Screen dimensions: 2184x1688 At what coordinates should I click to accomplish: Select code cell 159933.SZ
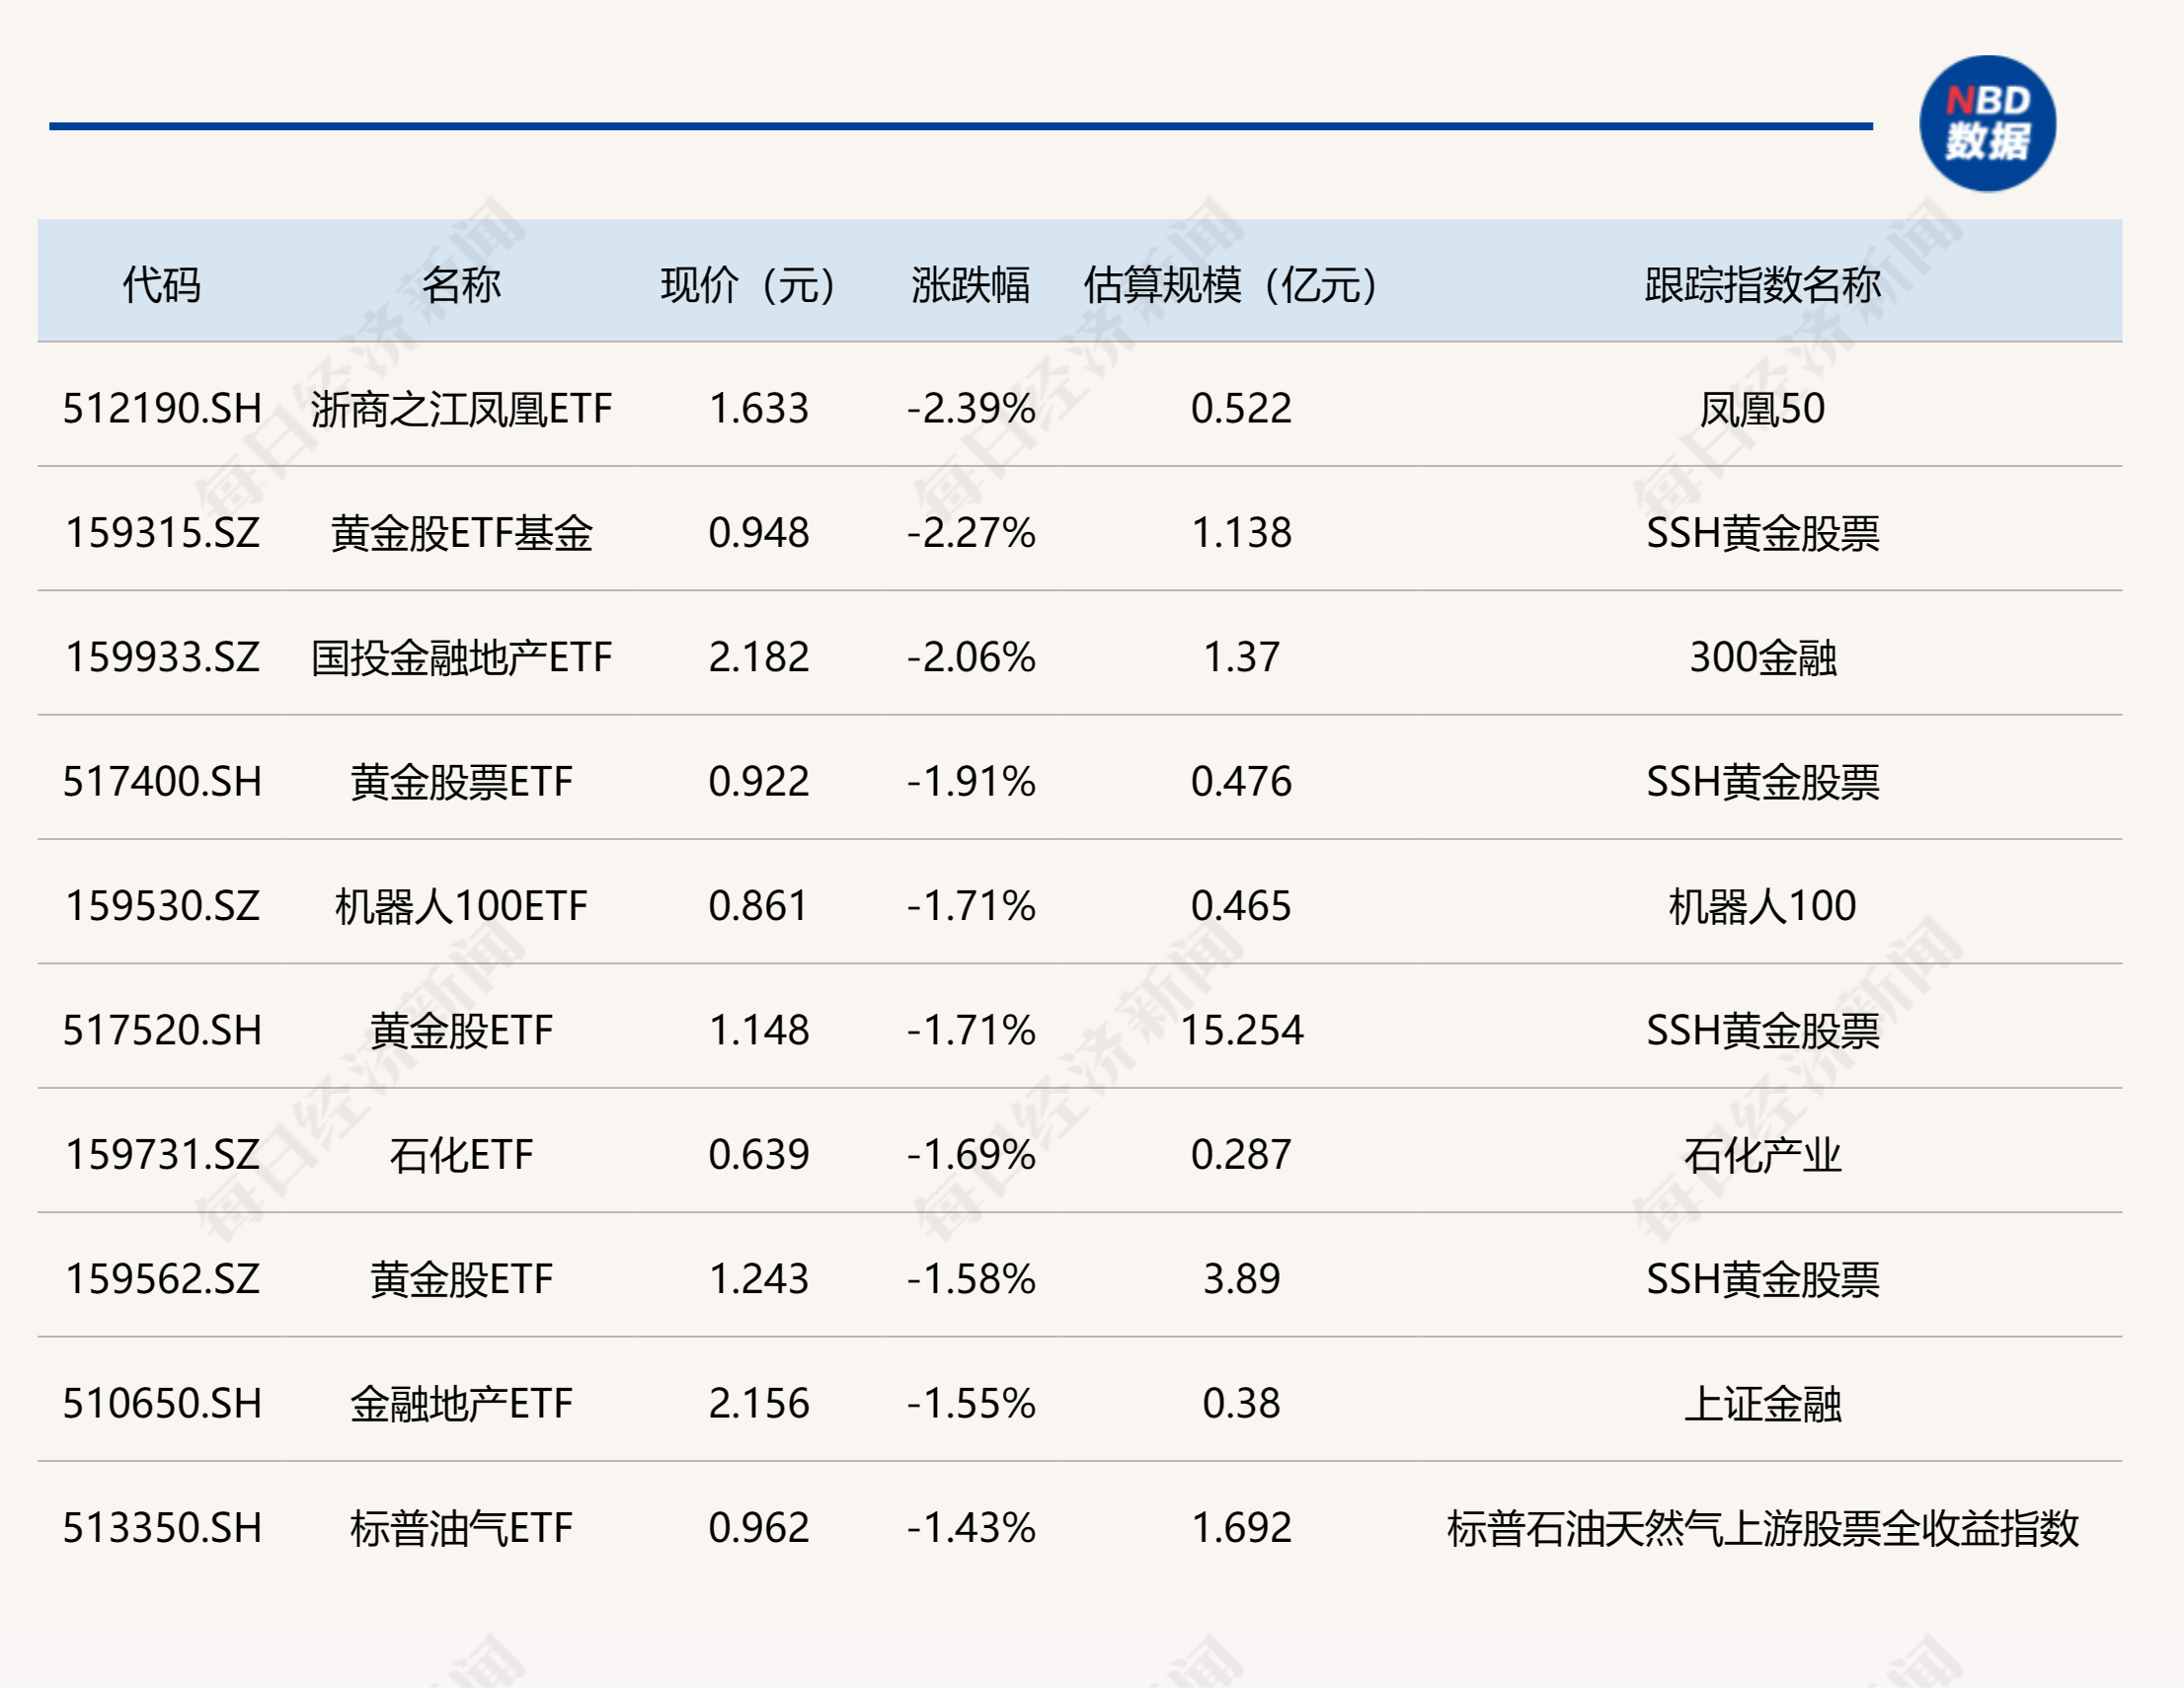[162, 657]
